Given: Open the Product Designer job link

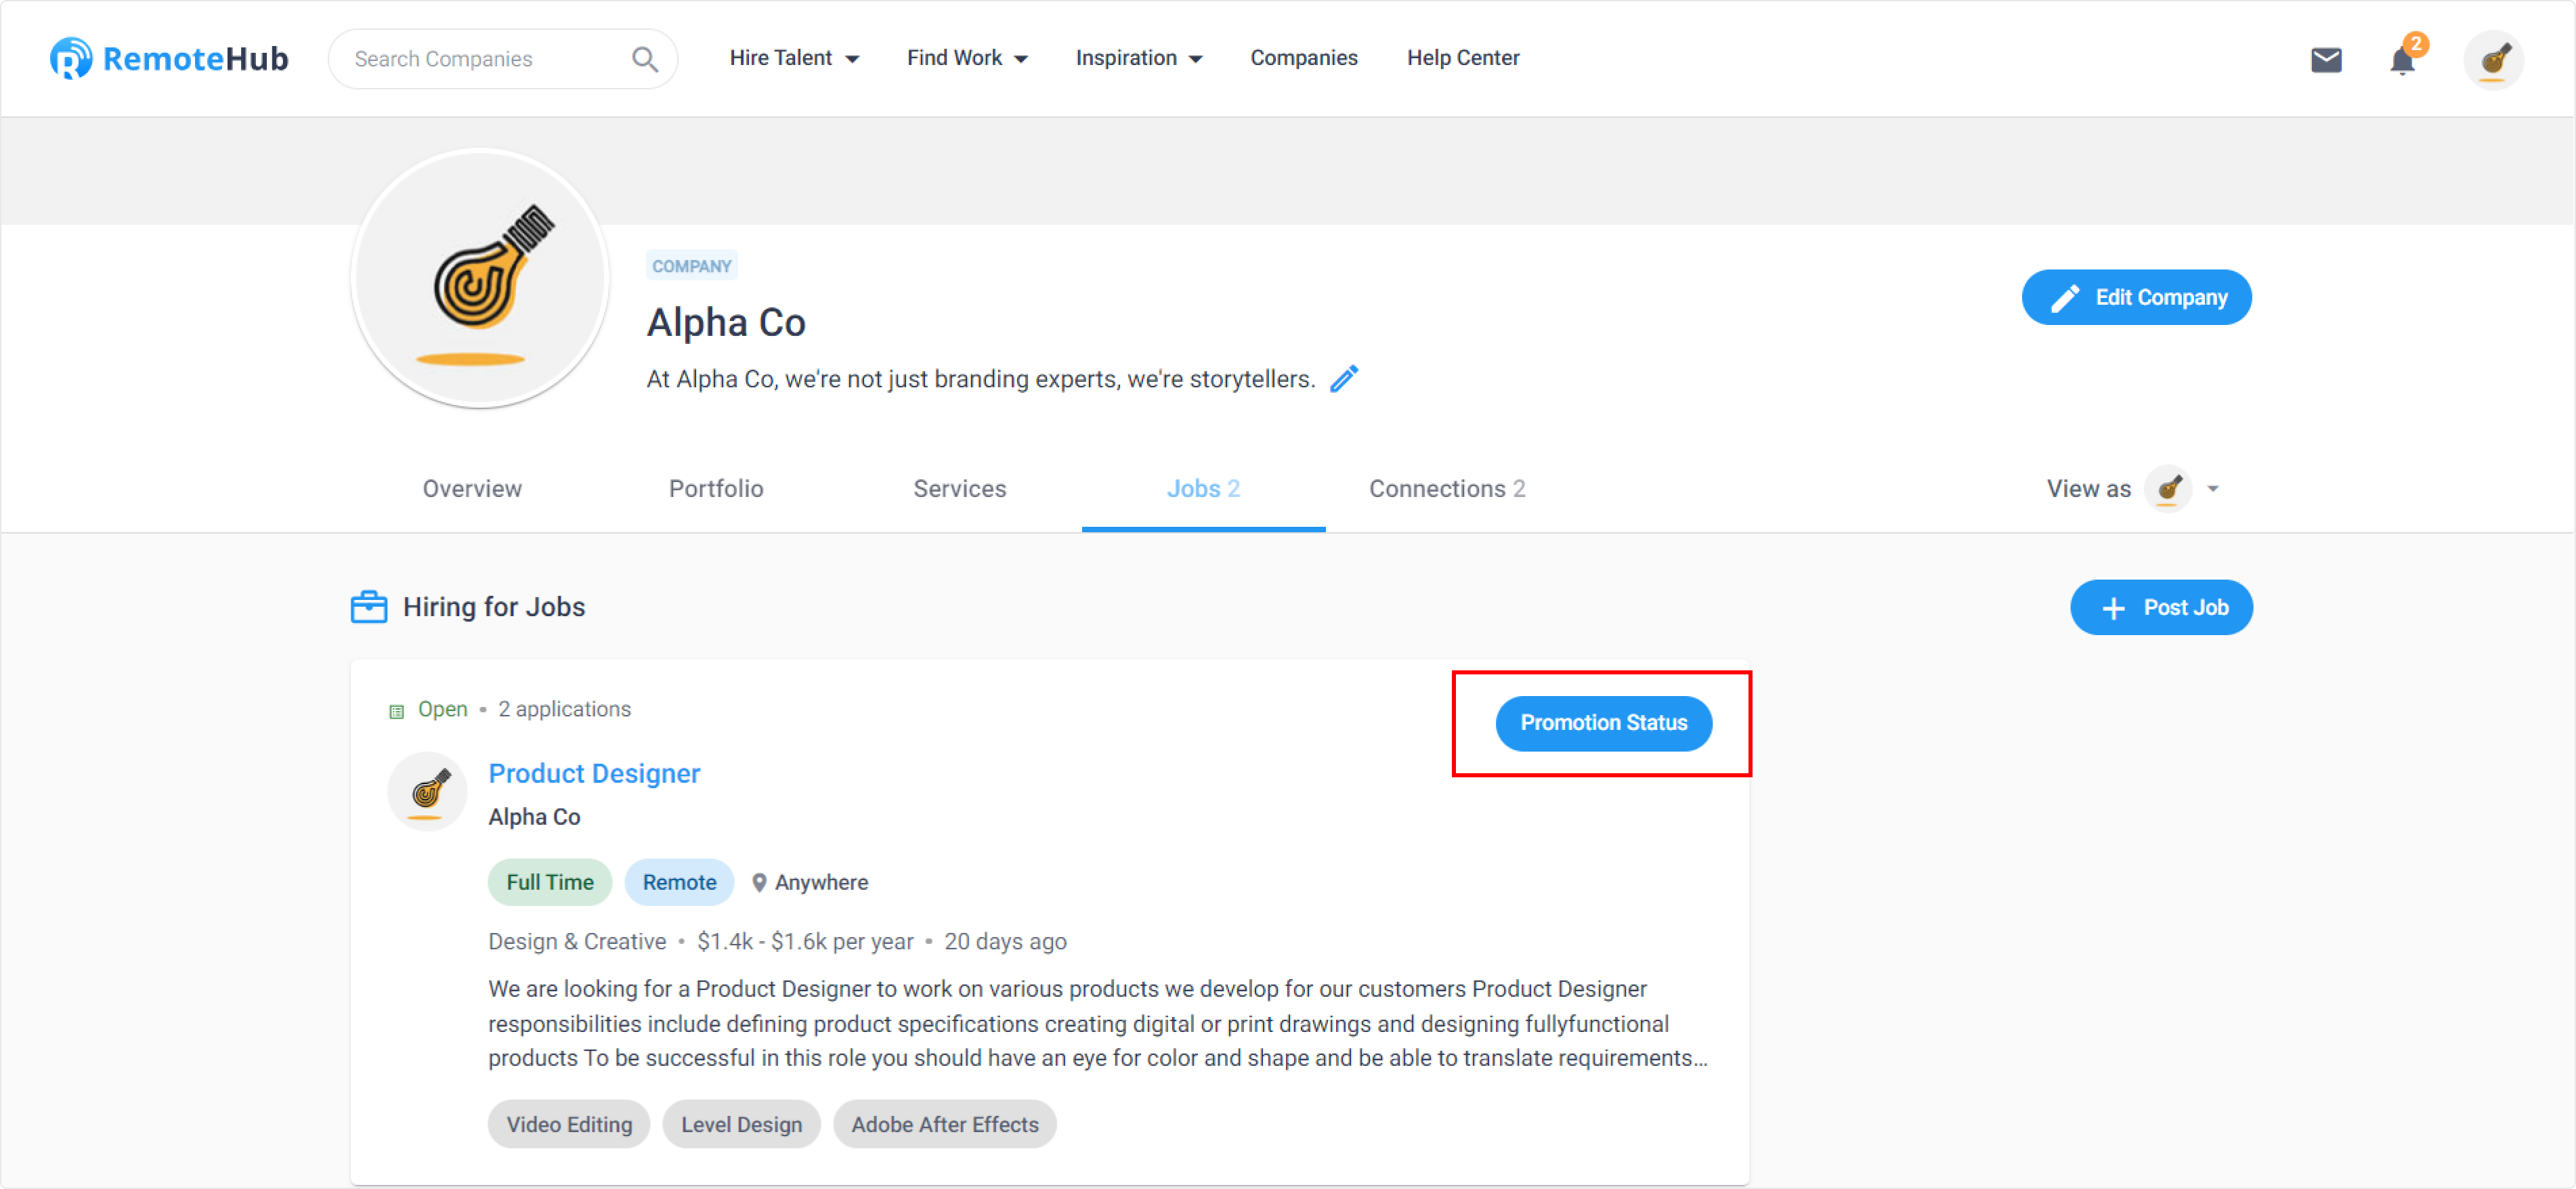Looking at the screenshot, I should point(594,773).
